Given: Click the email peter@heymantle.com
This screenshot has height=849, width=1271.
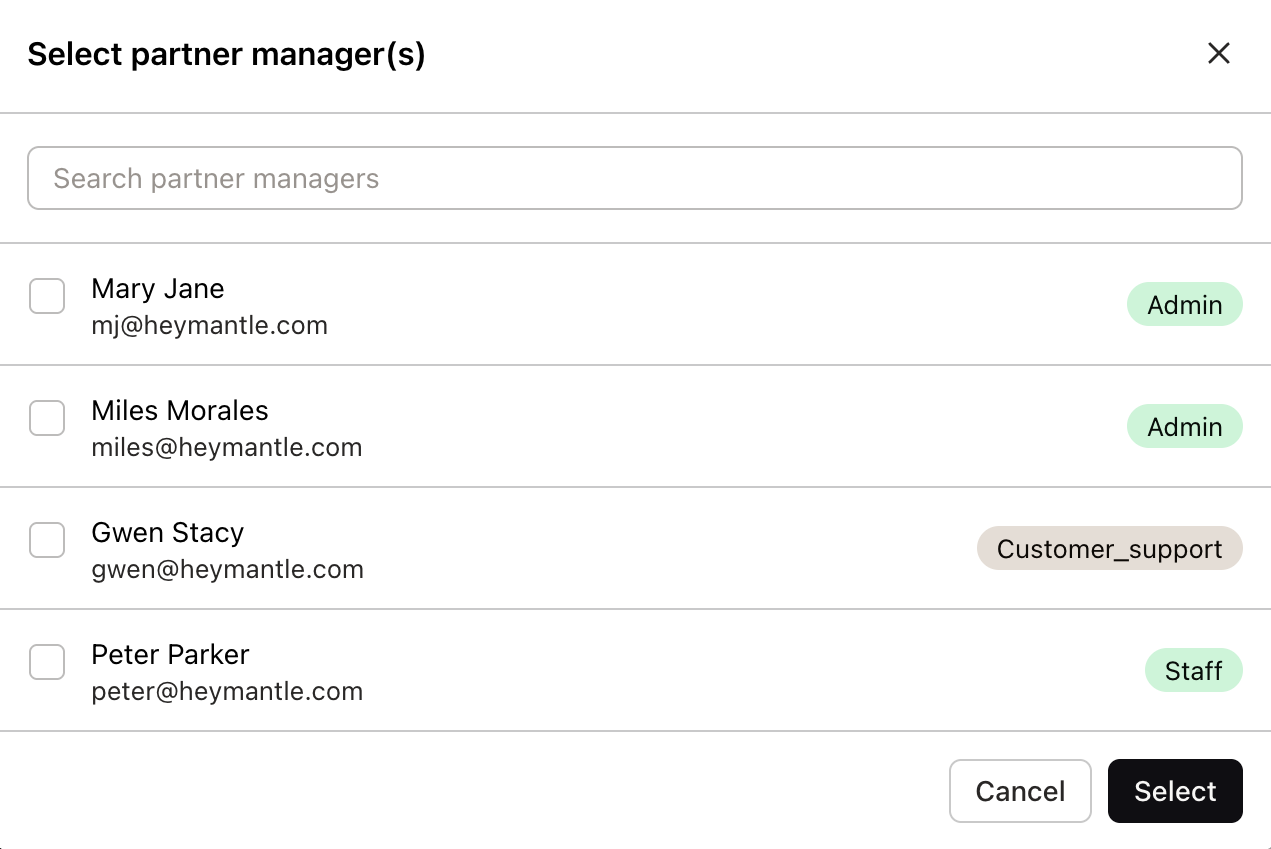Looking at the screenshot, I should coord(227,691).
